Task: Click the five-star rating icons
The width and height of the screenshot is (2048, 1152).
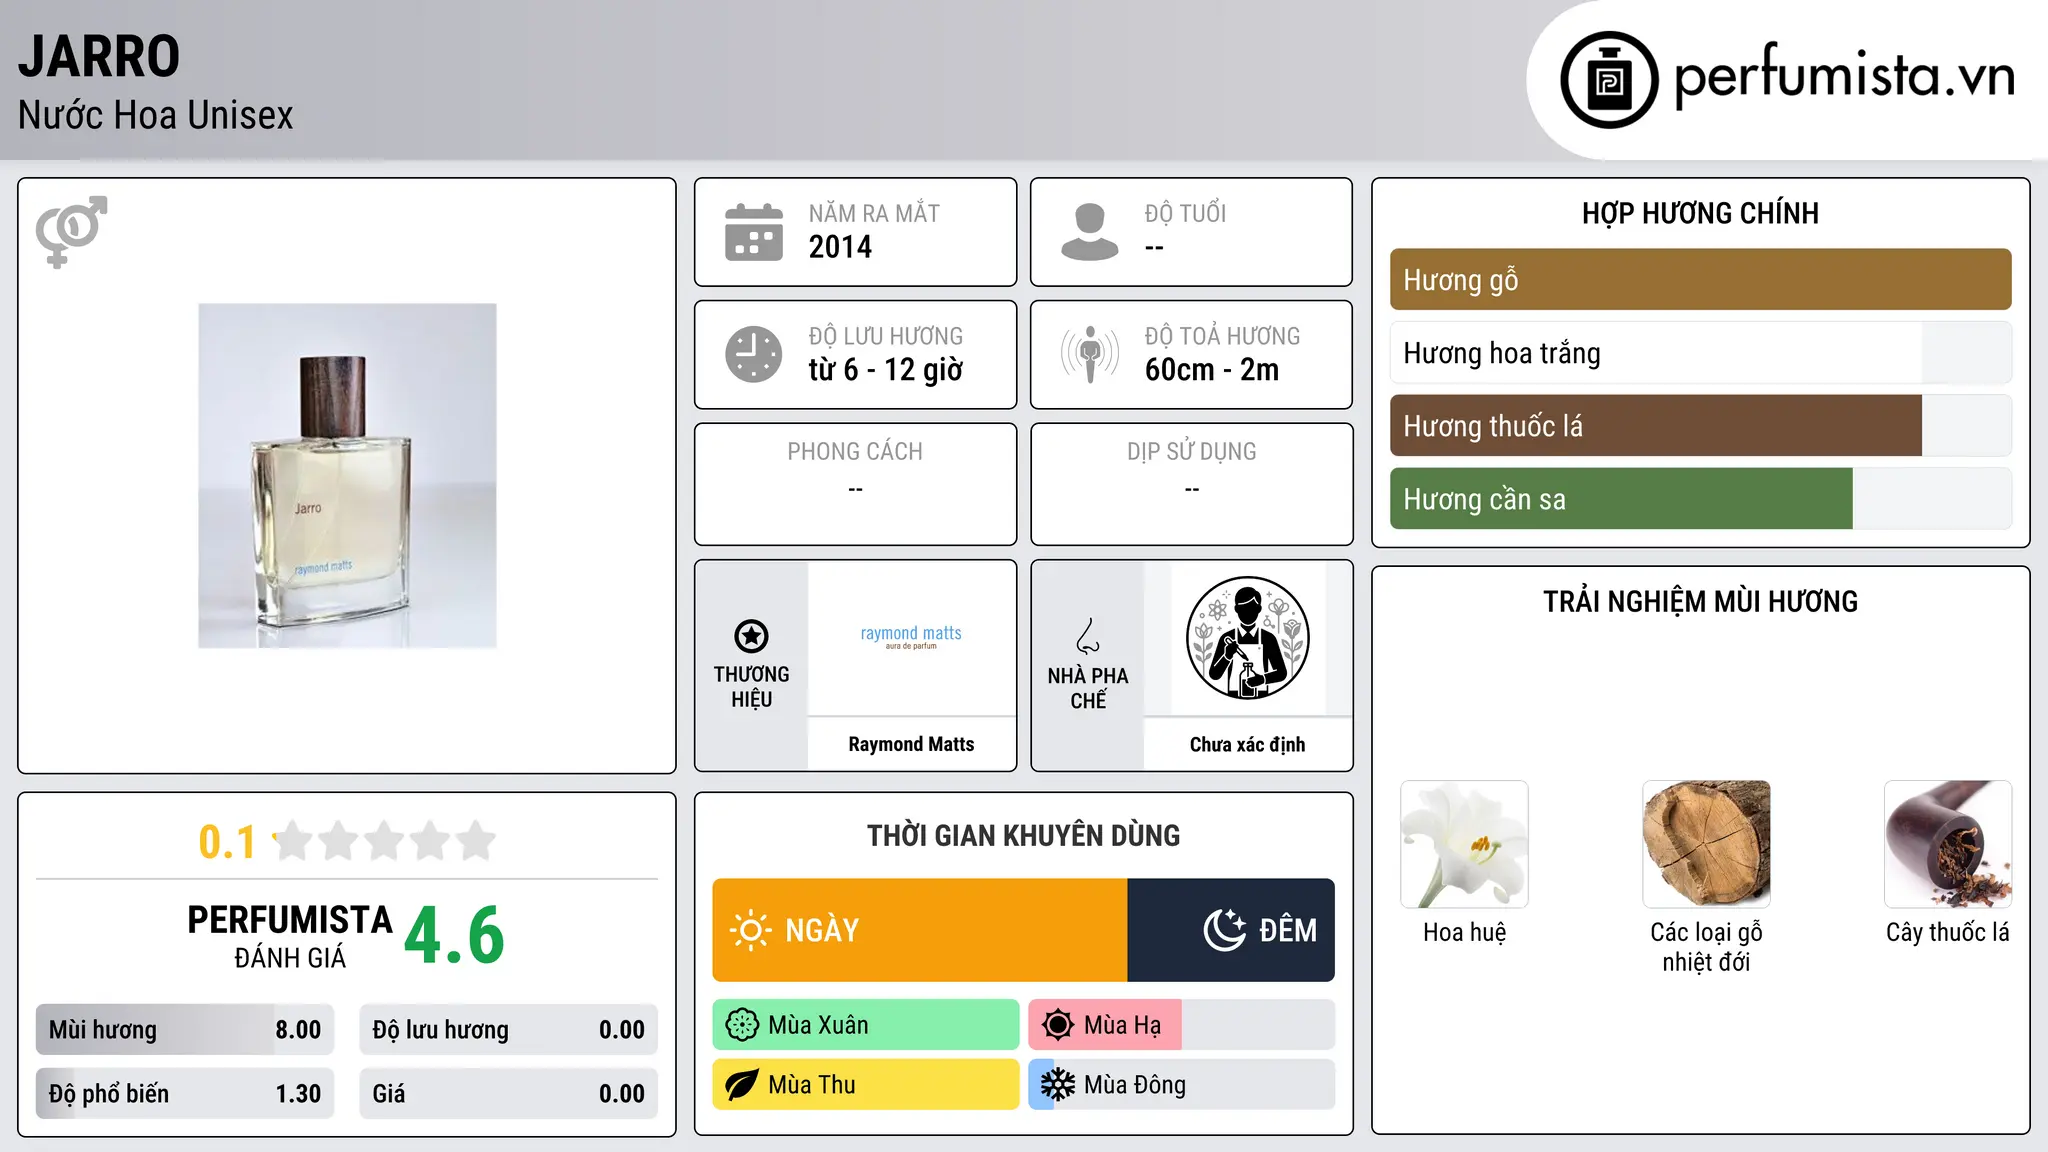Action: (x=385, y=841)
